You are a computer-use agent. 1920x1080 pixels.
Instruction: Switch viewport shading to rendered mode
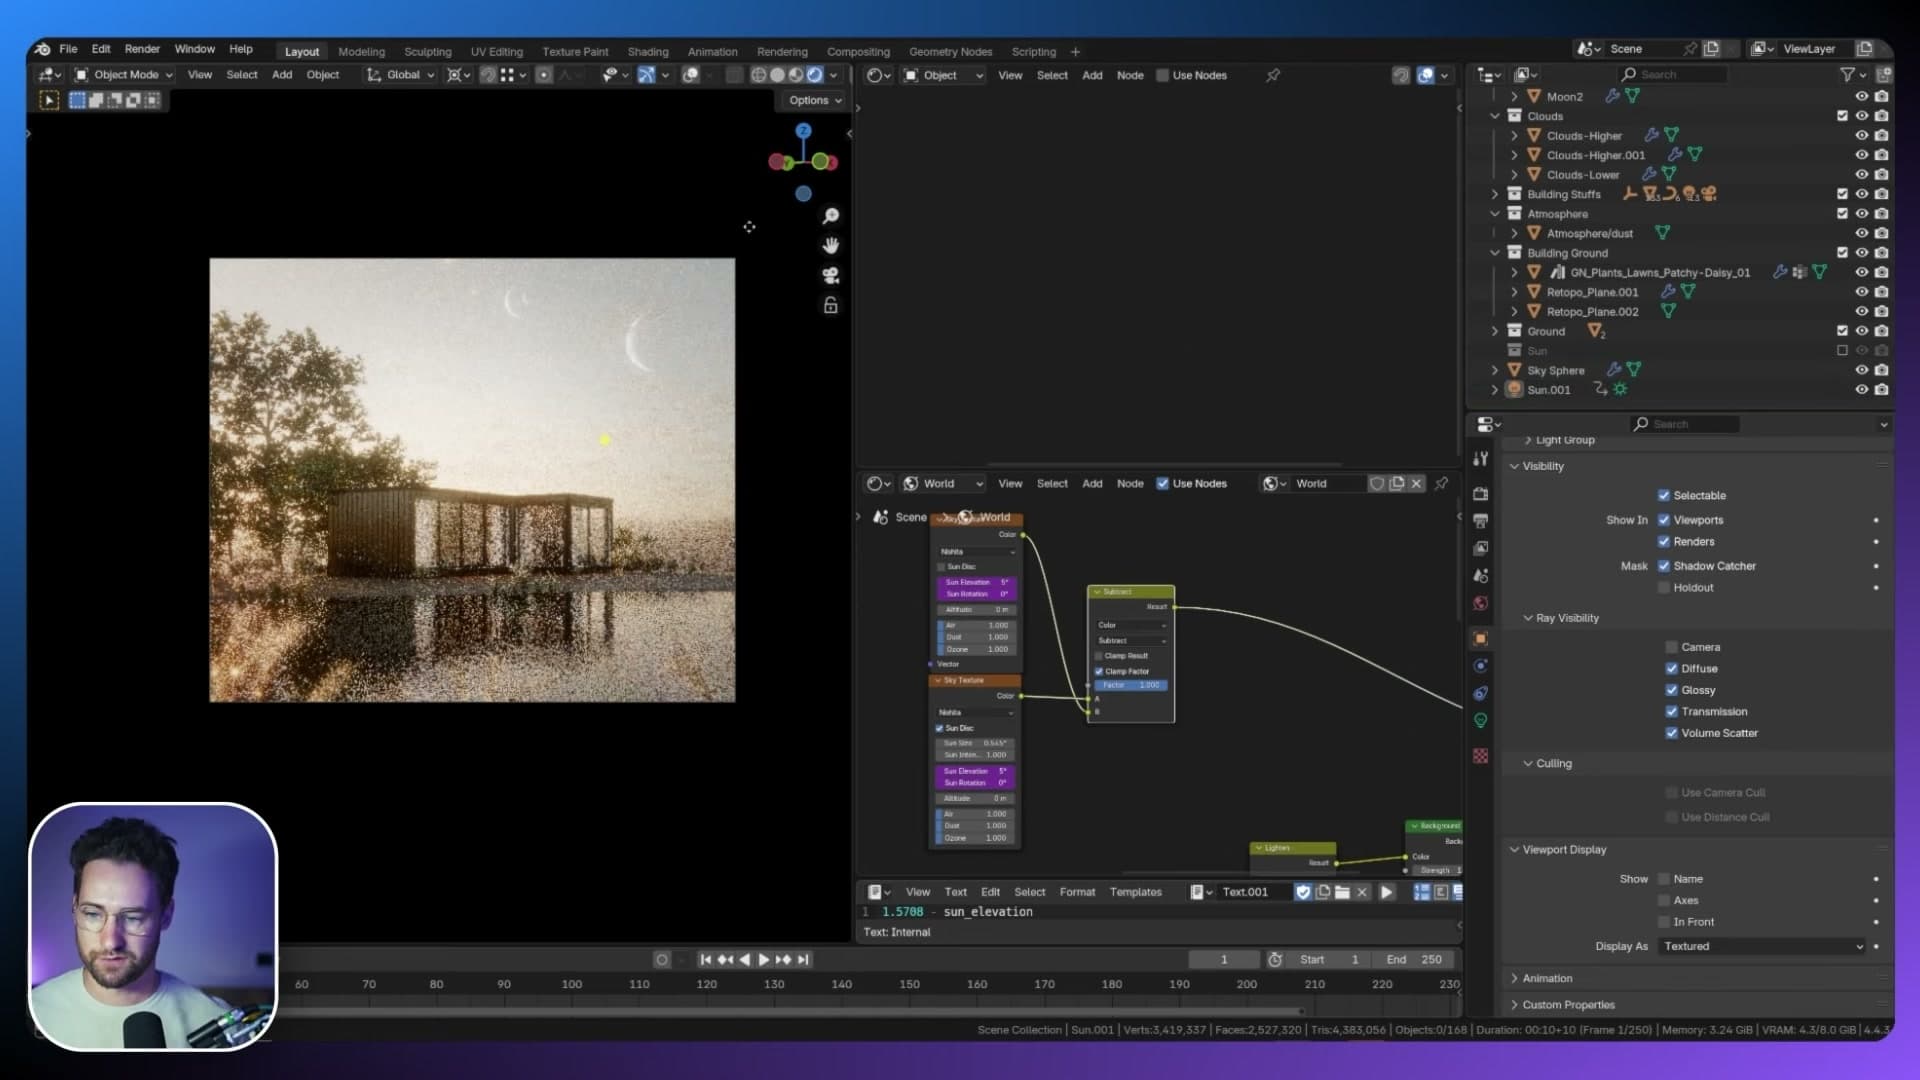pyautogui.click(x=815, y=75)
